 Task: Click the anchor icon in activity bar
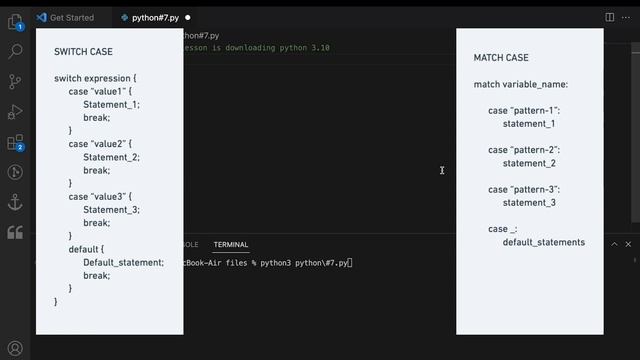point(16,202)
